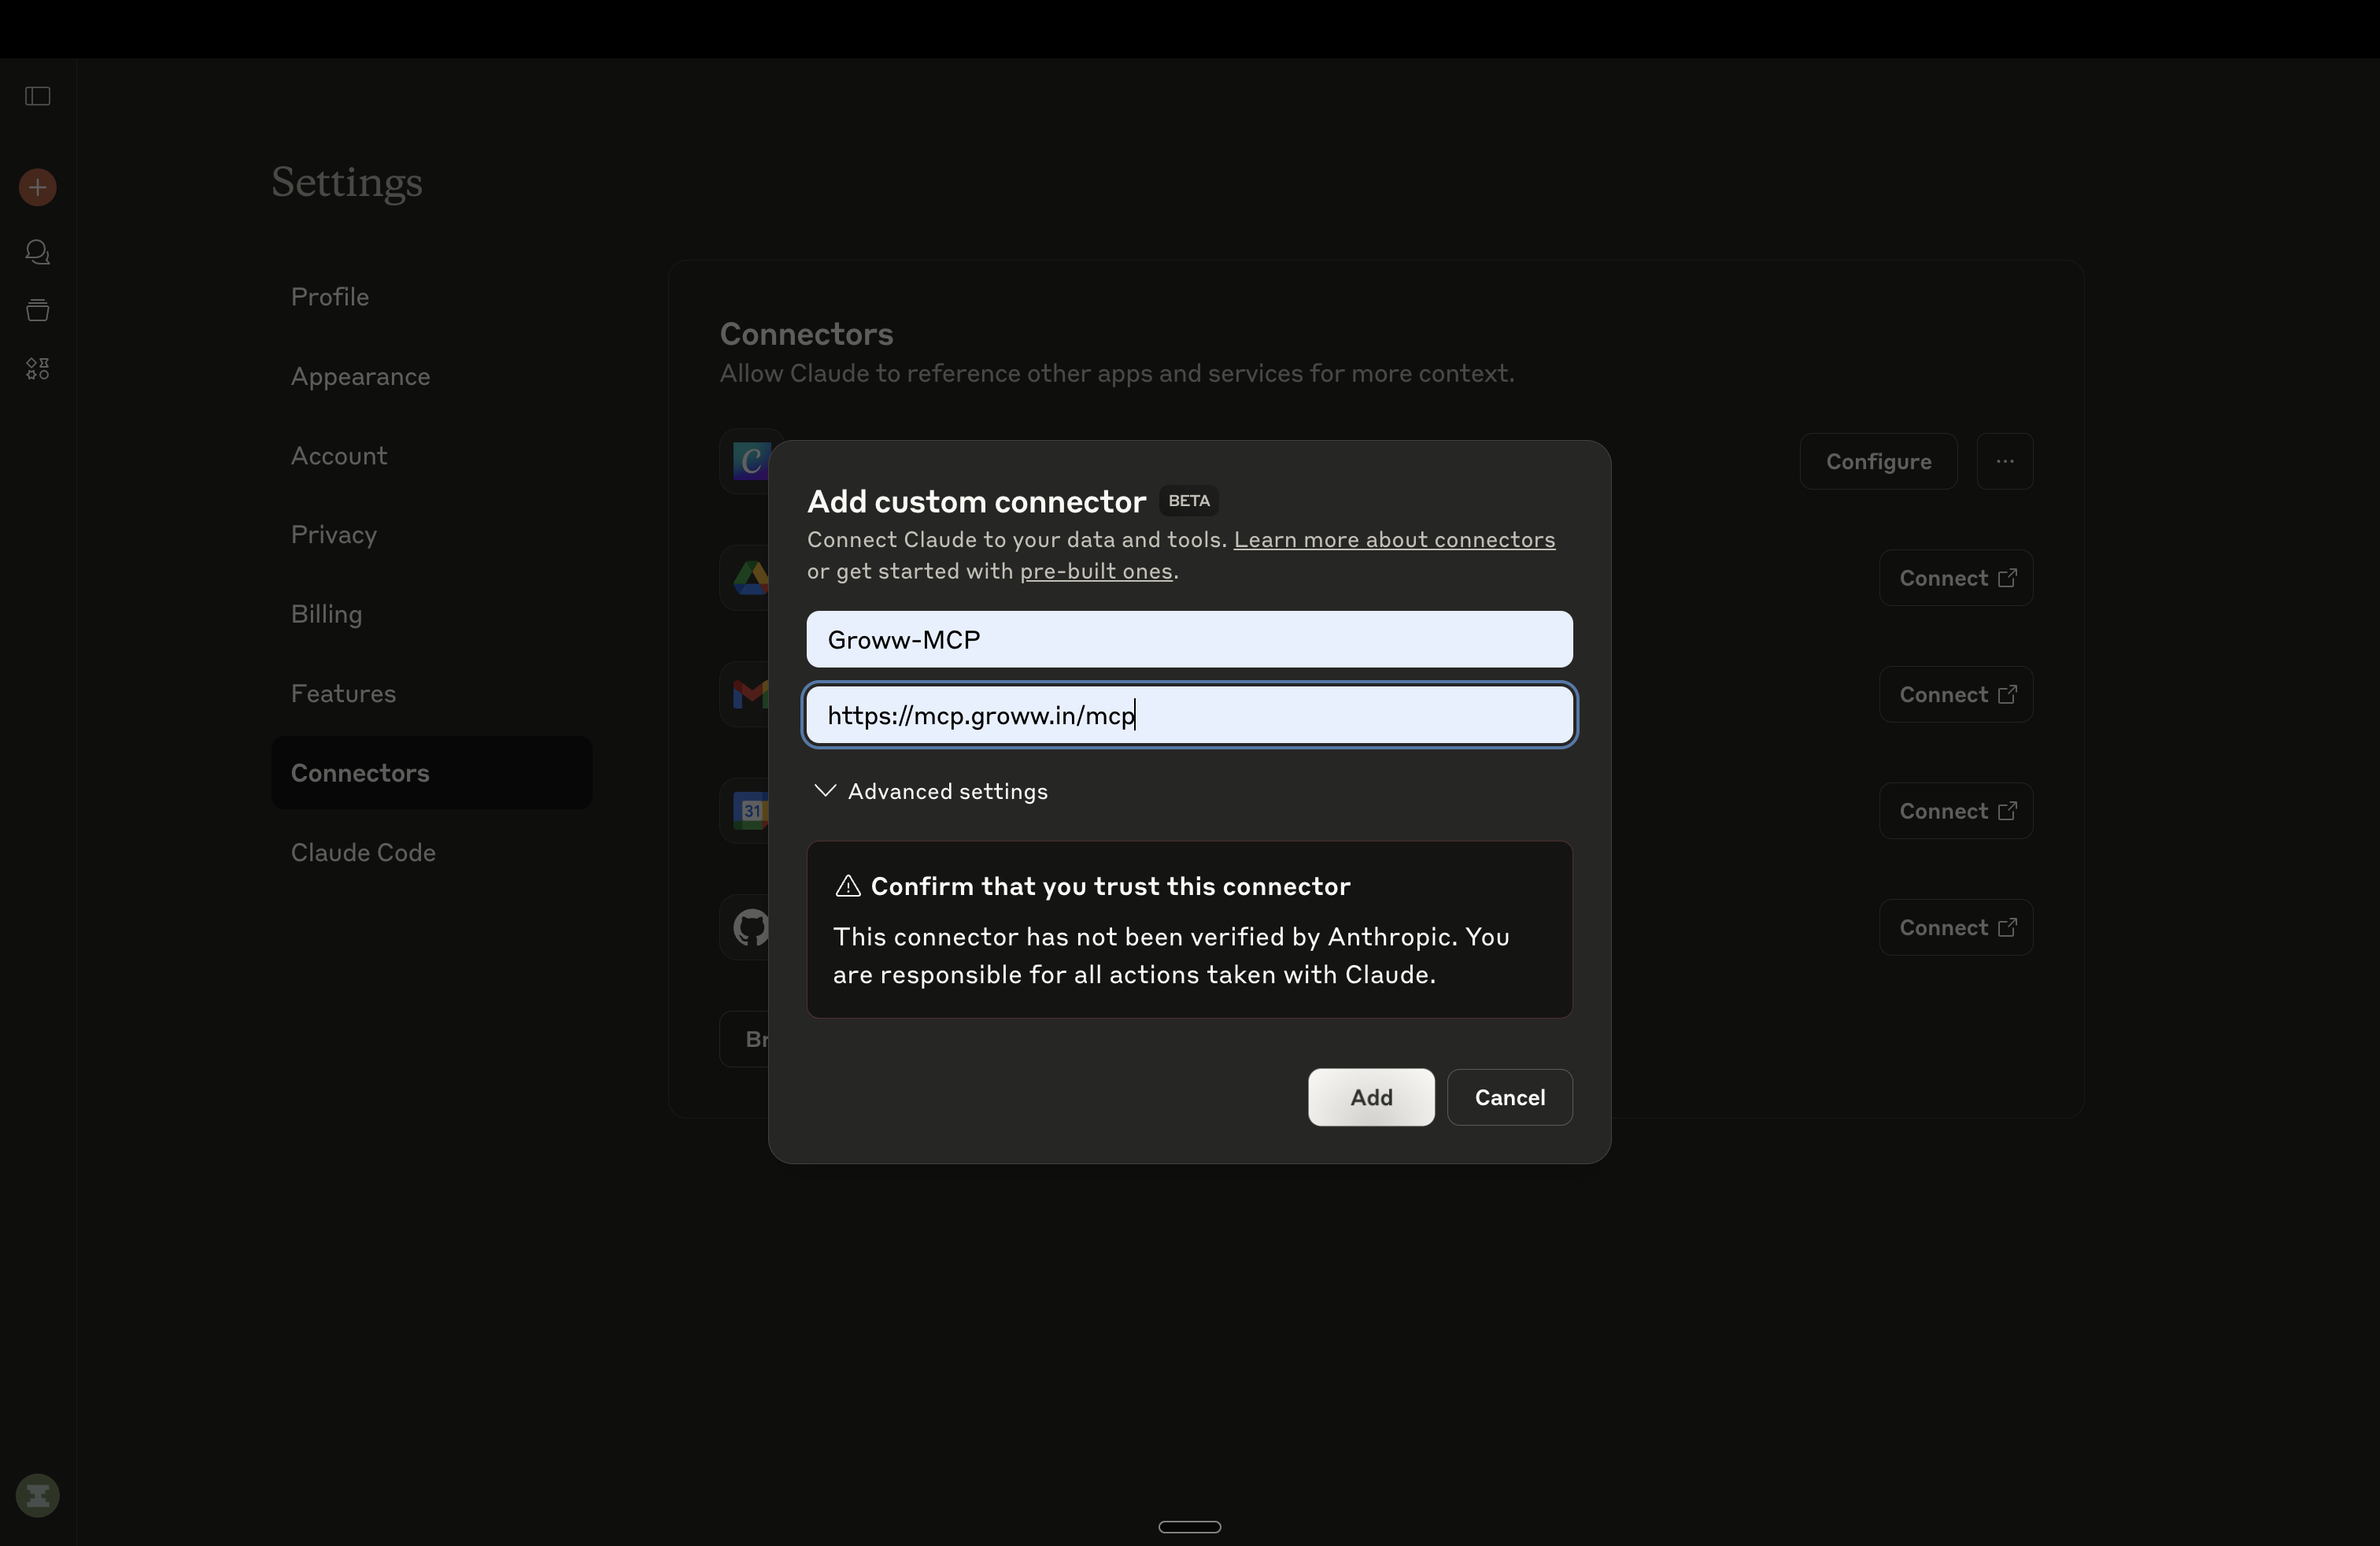
Task: Focus the Groww-MCP name field
Action: click(1190, 639)
